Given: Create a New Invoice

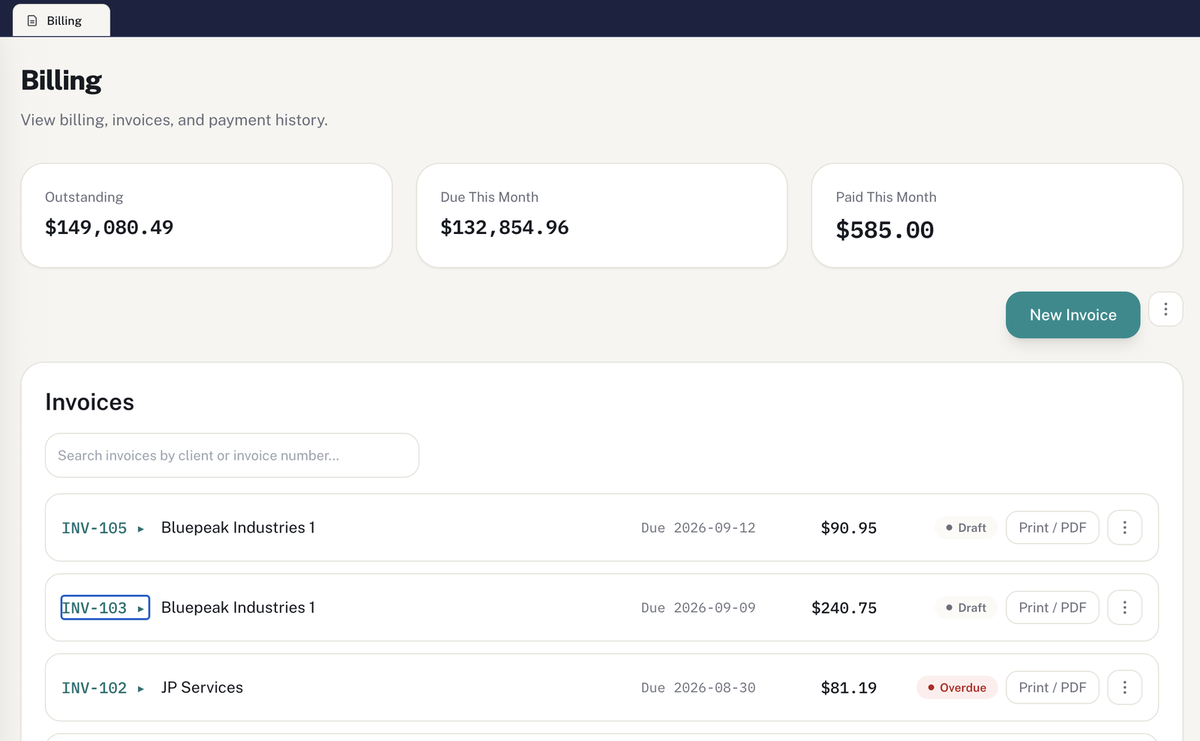Looking at the screenshot, I should tap(1072, 315).
